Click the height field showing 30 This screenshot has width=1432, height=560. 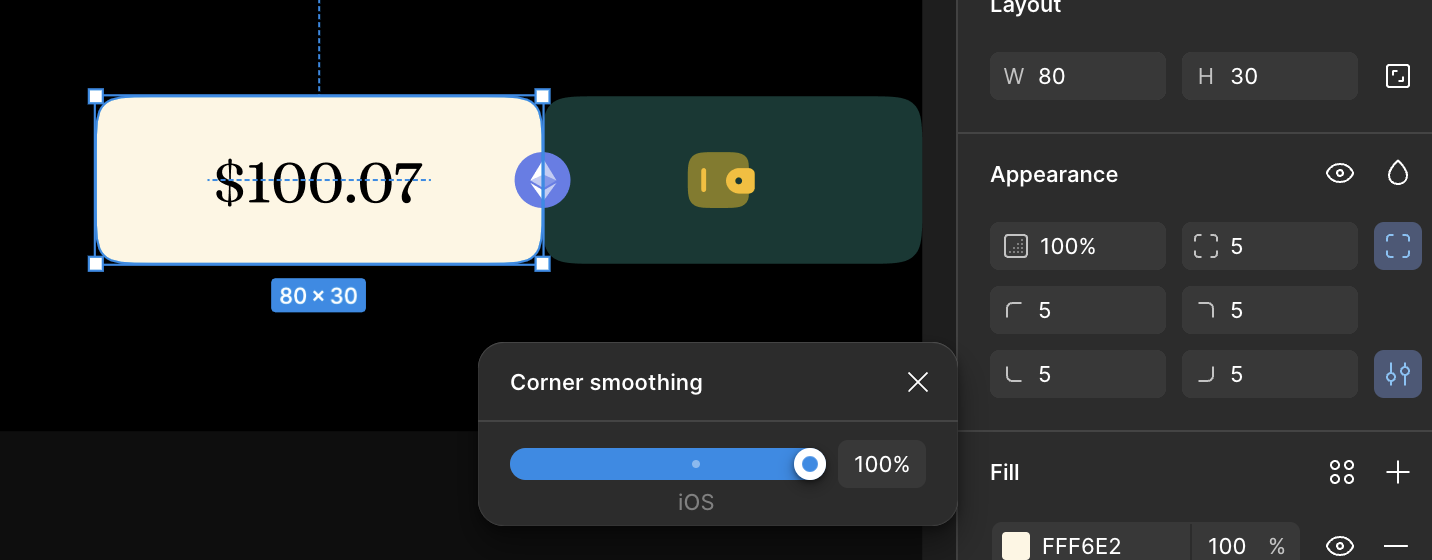pyautogui.click(x=1270, y=76)
